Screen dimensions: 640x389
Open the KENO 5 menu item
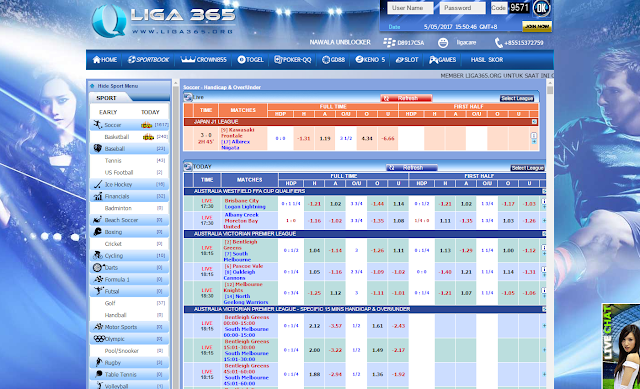(x=370, y=60)
